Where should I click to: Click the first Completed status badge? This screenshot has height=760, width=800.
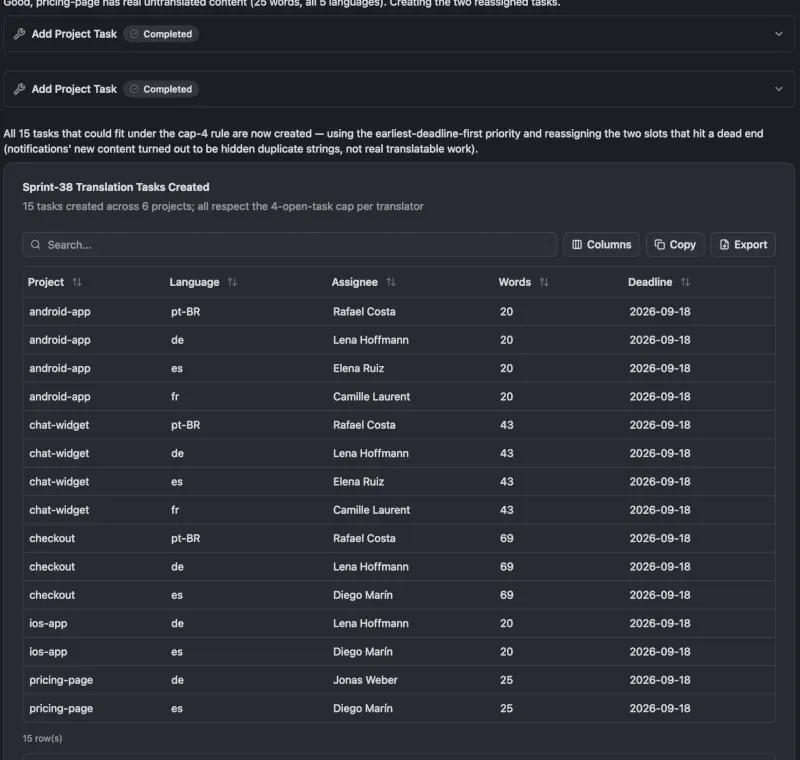pyautogui.click(x=161, y=34)
